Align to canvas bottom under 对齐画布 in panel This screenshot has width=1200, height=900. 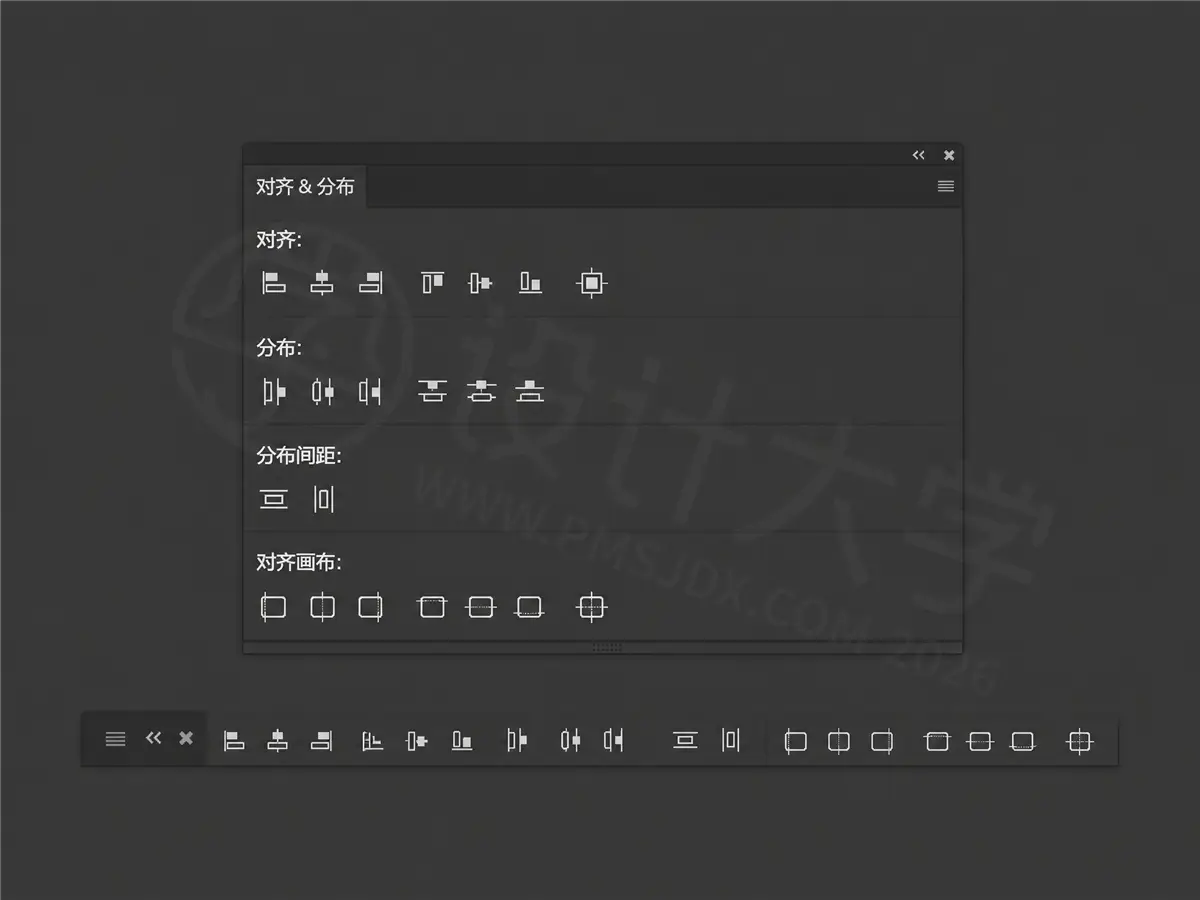pos(530,607)
